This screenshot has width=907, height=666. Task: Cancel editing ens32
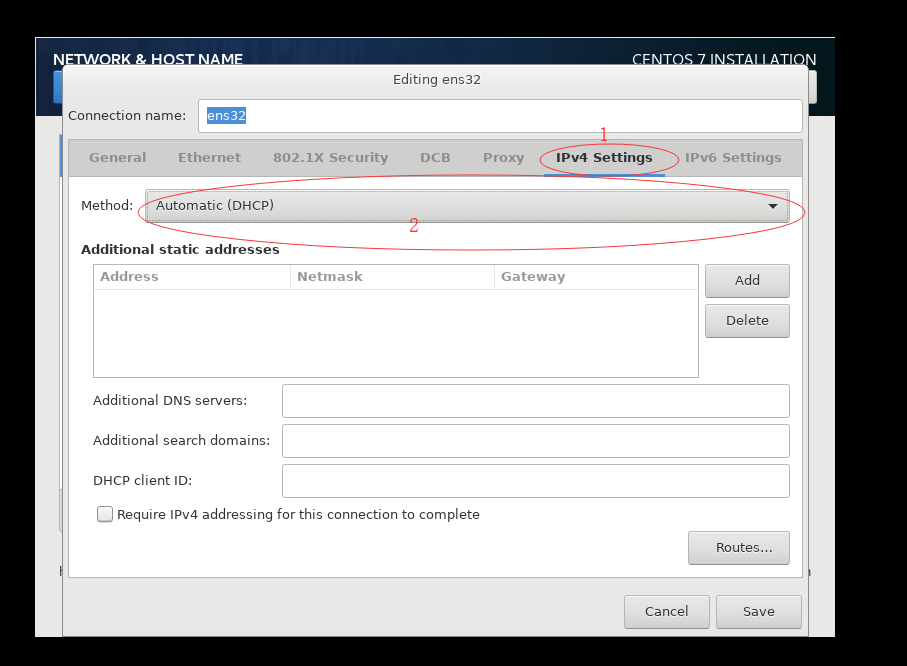tap(666, 612)
